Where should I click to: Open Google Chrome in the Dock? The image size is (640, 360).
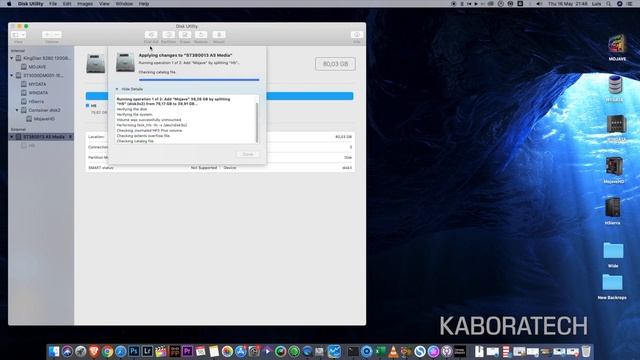pos(107,351)
